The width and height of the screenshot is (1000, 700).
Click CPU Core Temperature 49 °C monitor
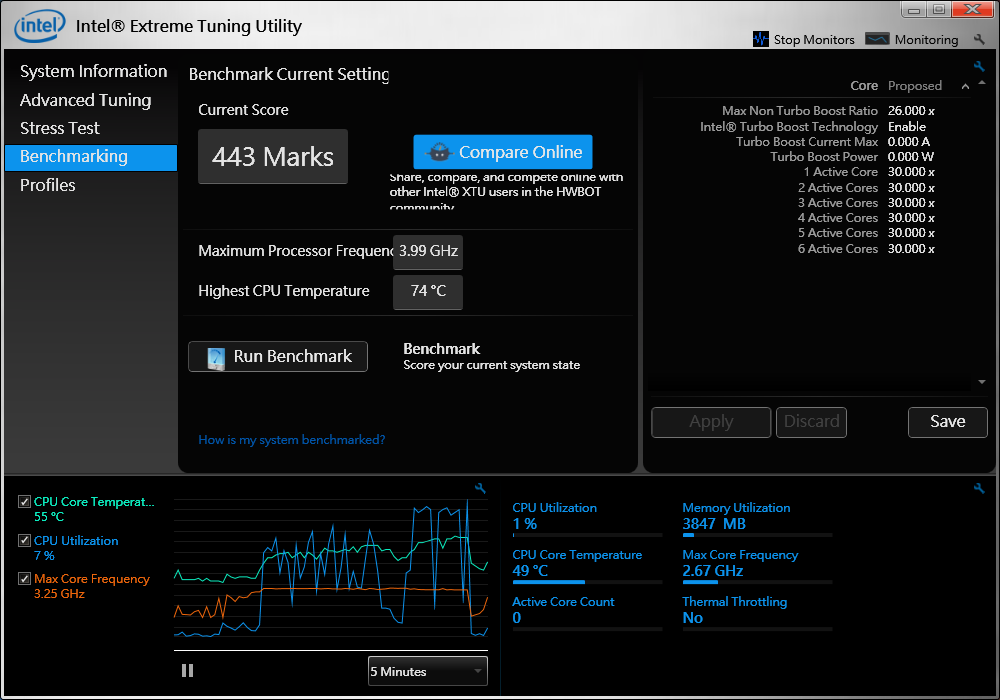point(587,565)
